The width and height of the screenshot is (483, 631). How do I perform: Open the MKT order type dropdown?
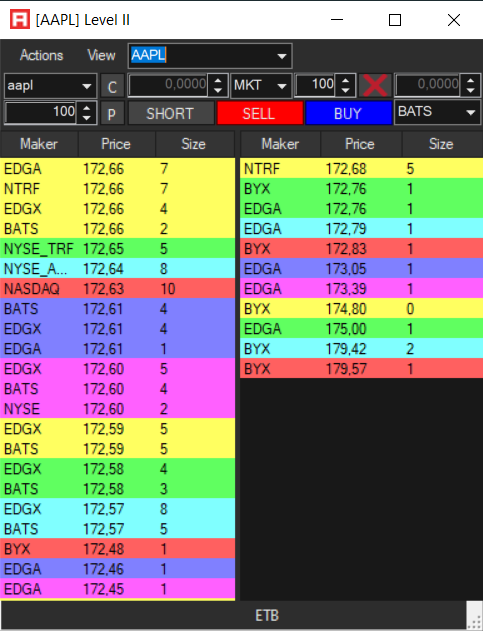tap(261, 86)
